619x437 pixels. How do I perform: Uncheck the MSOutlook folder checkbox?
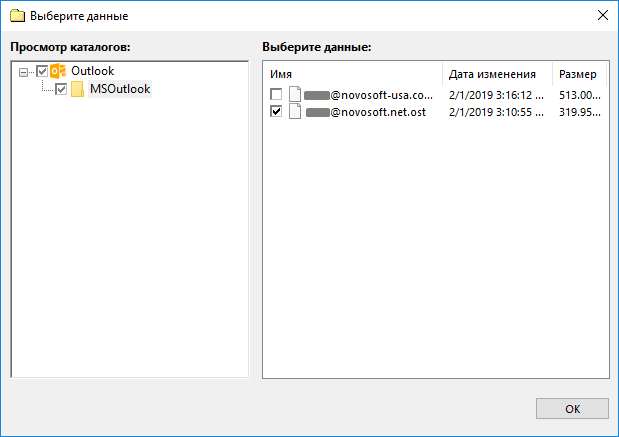[61, 89]
